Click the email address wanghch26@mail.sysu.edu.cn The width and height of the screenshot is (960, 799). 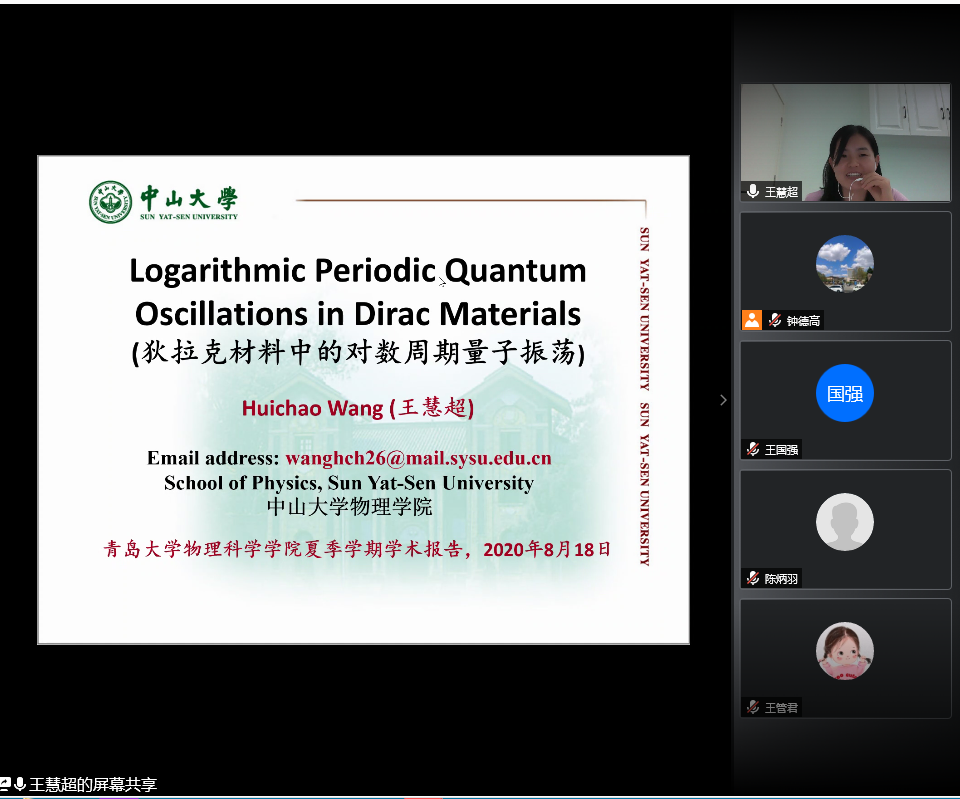(x=418, y=459)
